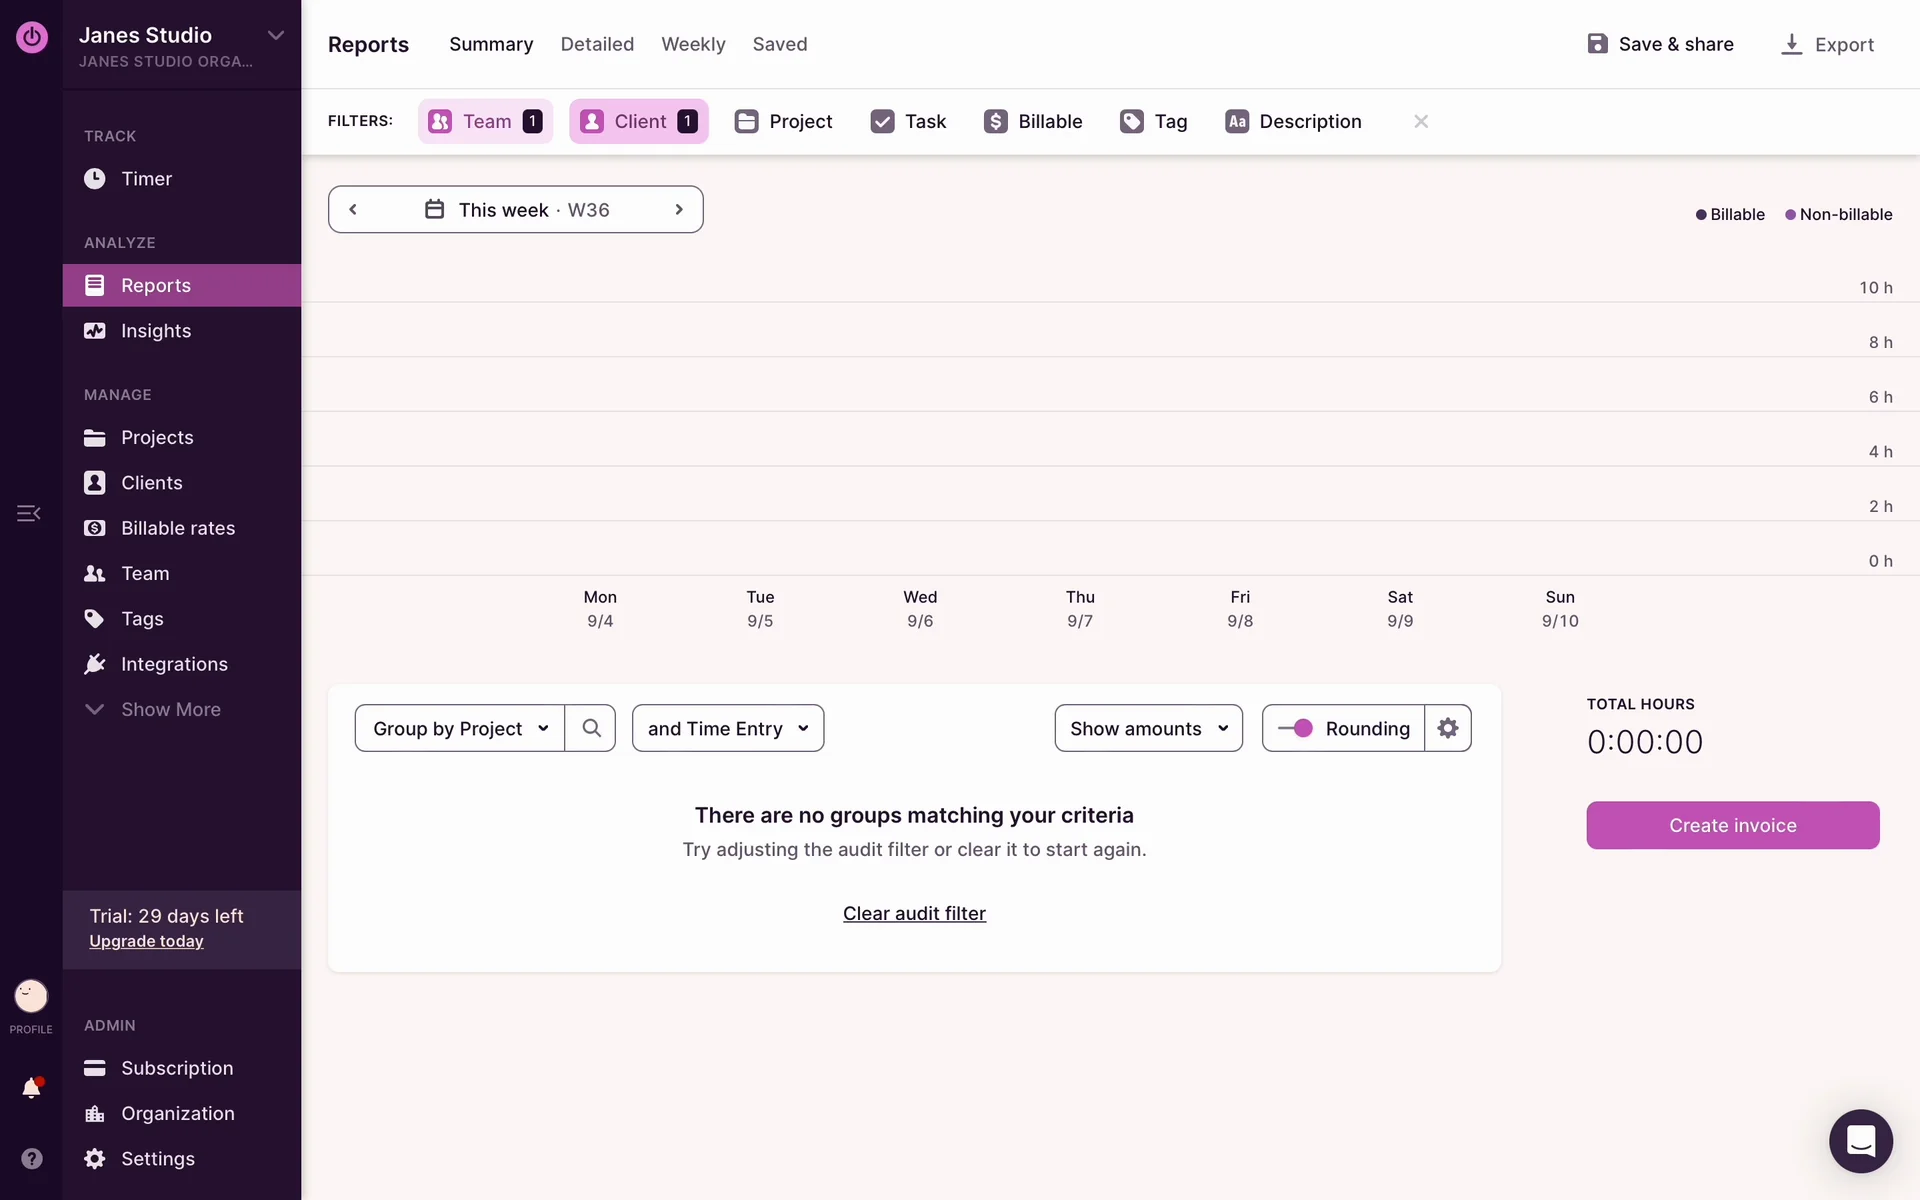Open the notifications bell
1920x1200 pixels.
[31, 1088]
